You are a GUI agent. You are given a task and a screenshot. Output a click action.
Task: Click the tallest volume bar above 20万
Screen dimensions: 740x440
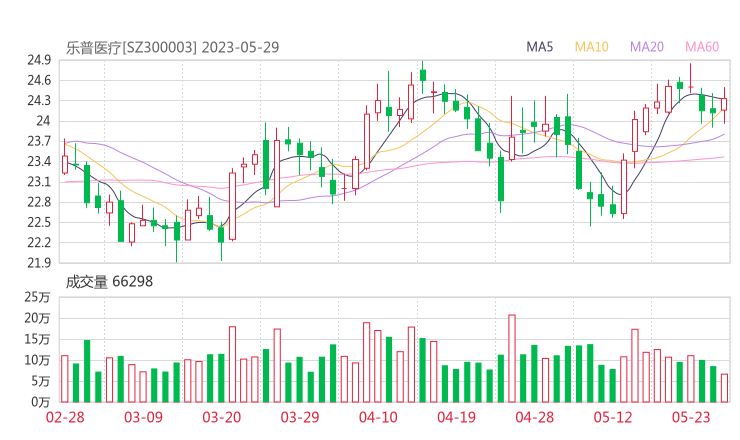click(512, 358)
